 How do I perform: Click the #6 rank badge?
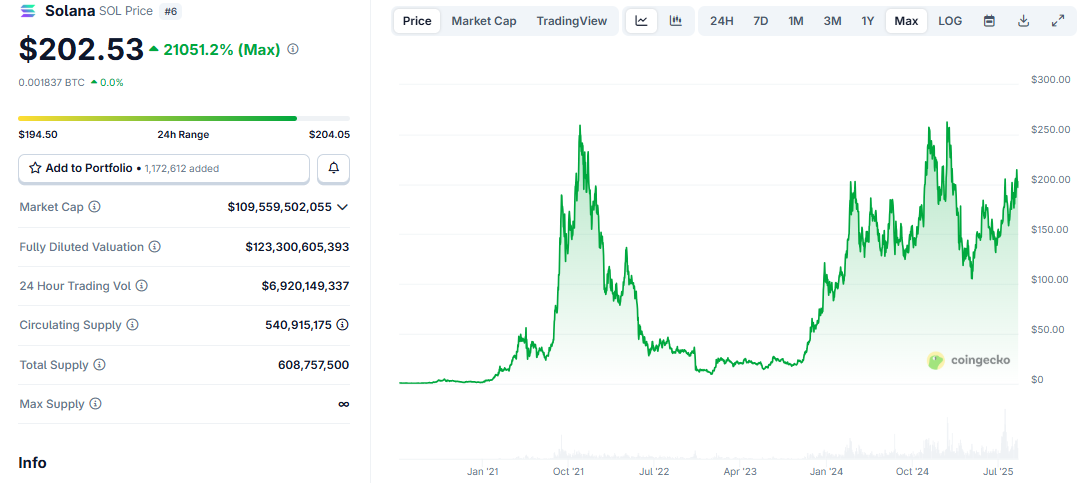click(169, 11)
